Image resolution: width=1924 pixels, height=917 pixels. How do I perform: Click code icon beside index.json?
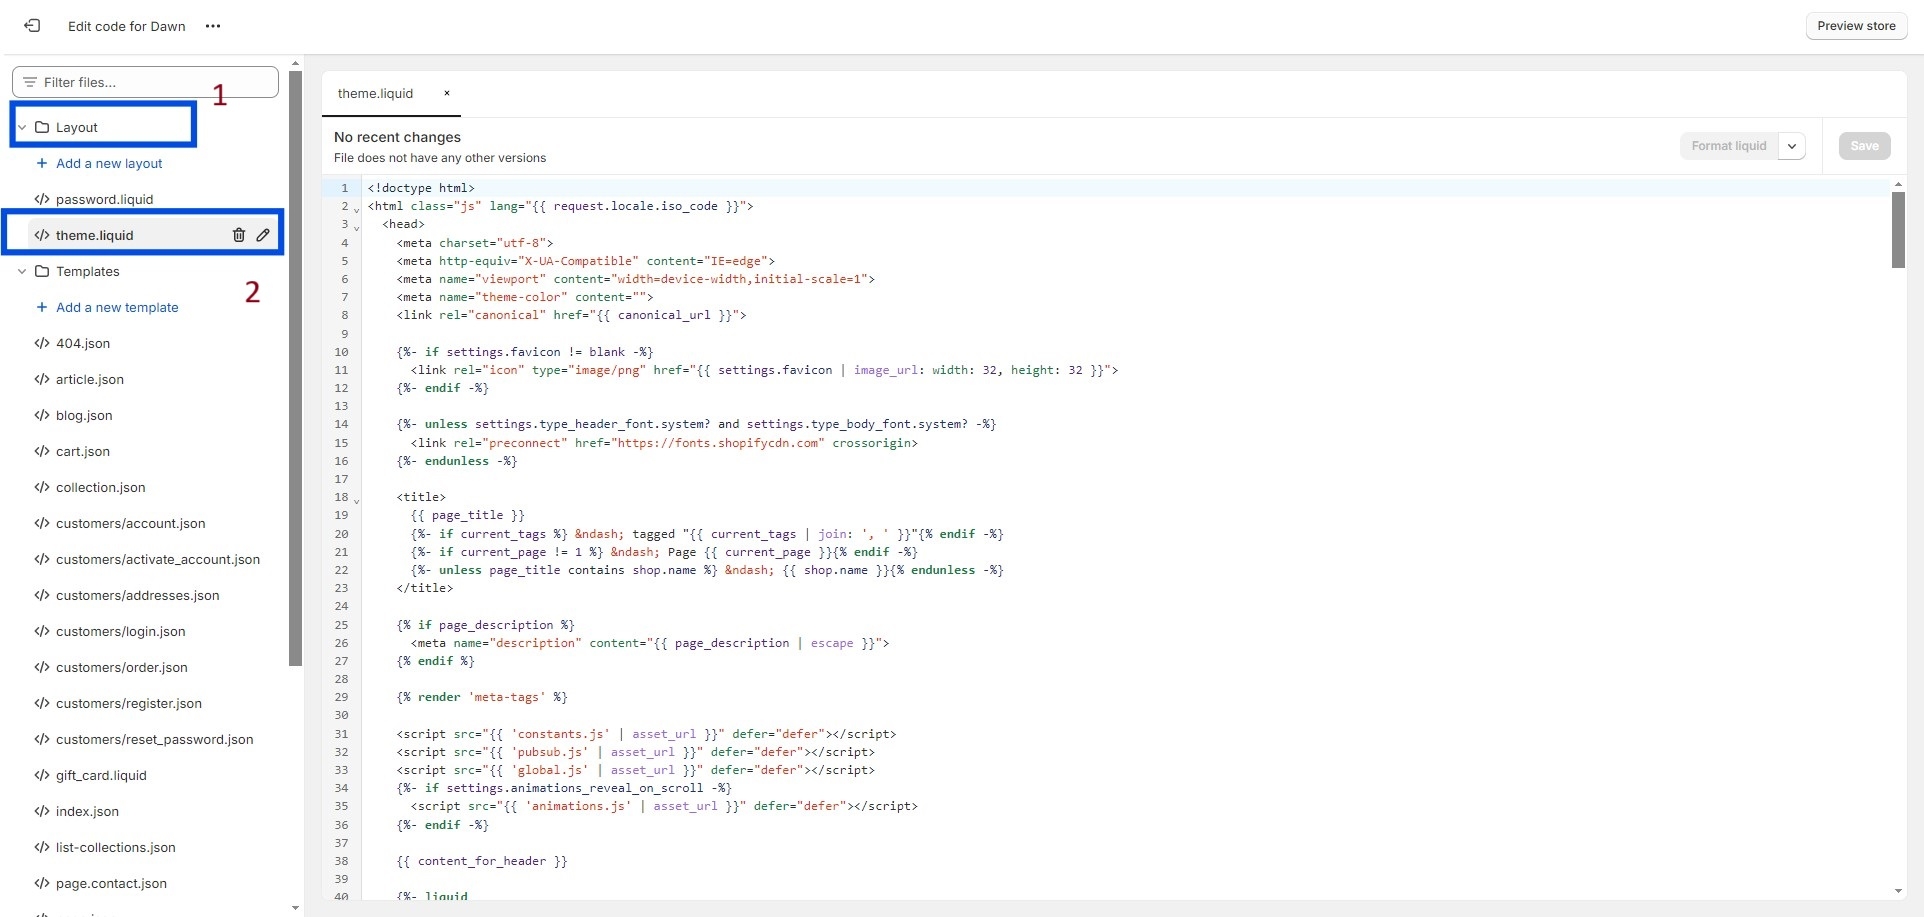tap(42, 811)
